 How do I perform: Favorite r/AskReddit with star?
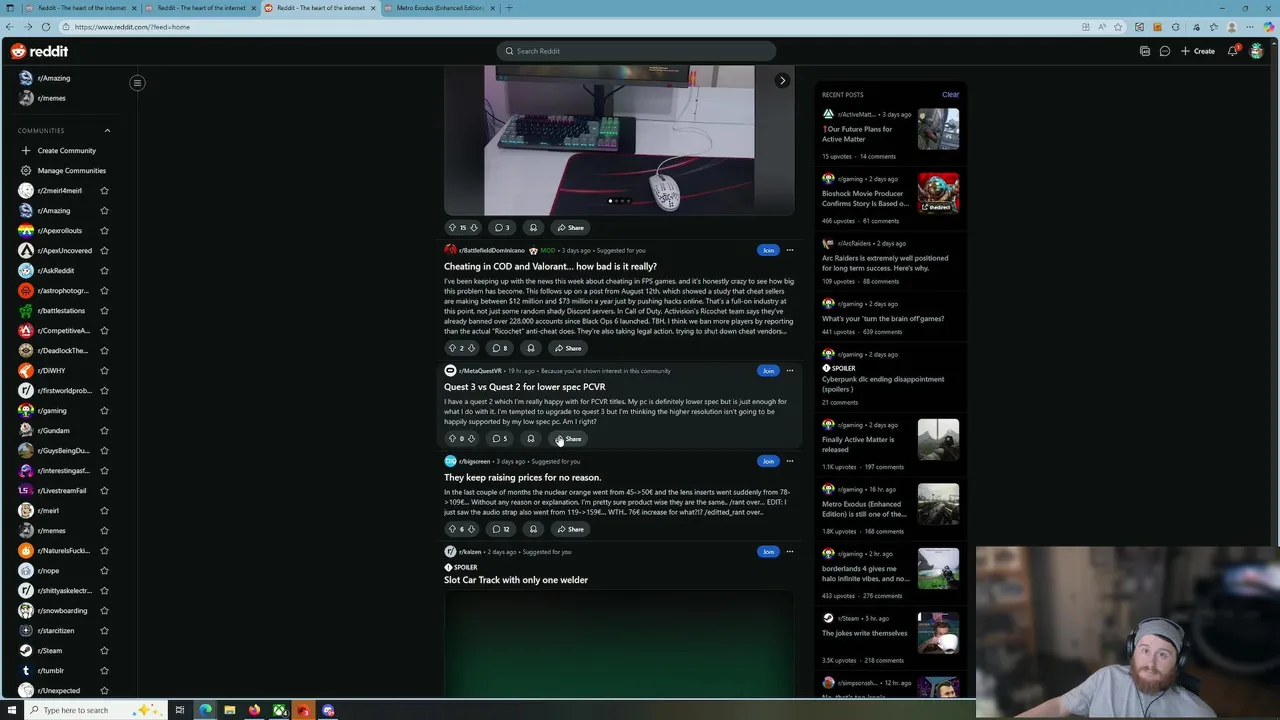[x=104, y=270]
